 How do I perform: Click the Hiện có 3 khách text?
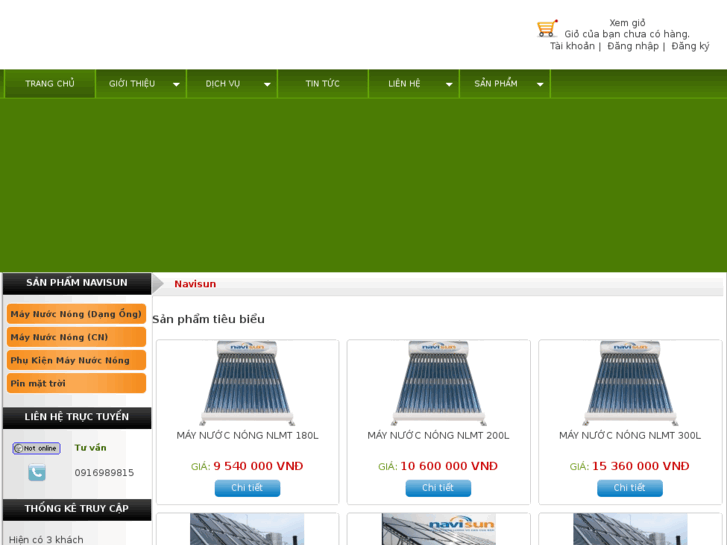(46, 539)
